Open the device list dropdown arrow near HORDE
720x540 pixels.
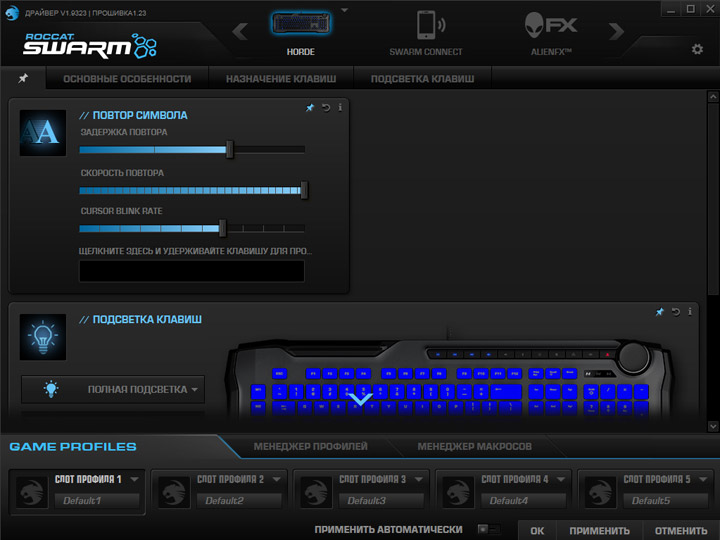tap(344, 10)
